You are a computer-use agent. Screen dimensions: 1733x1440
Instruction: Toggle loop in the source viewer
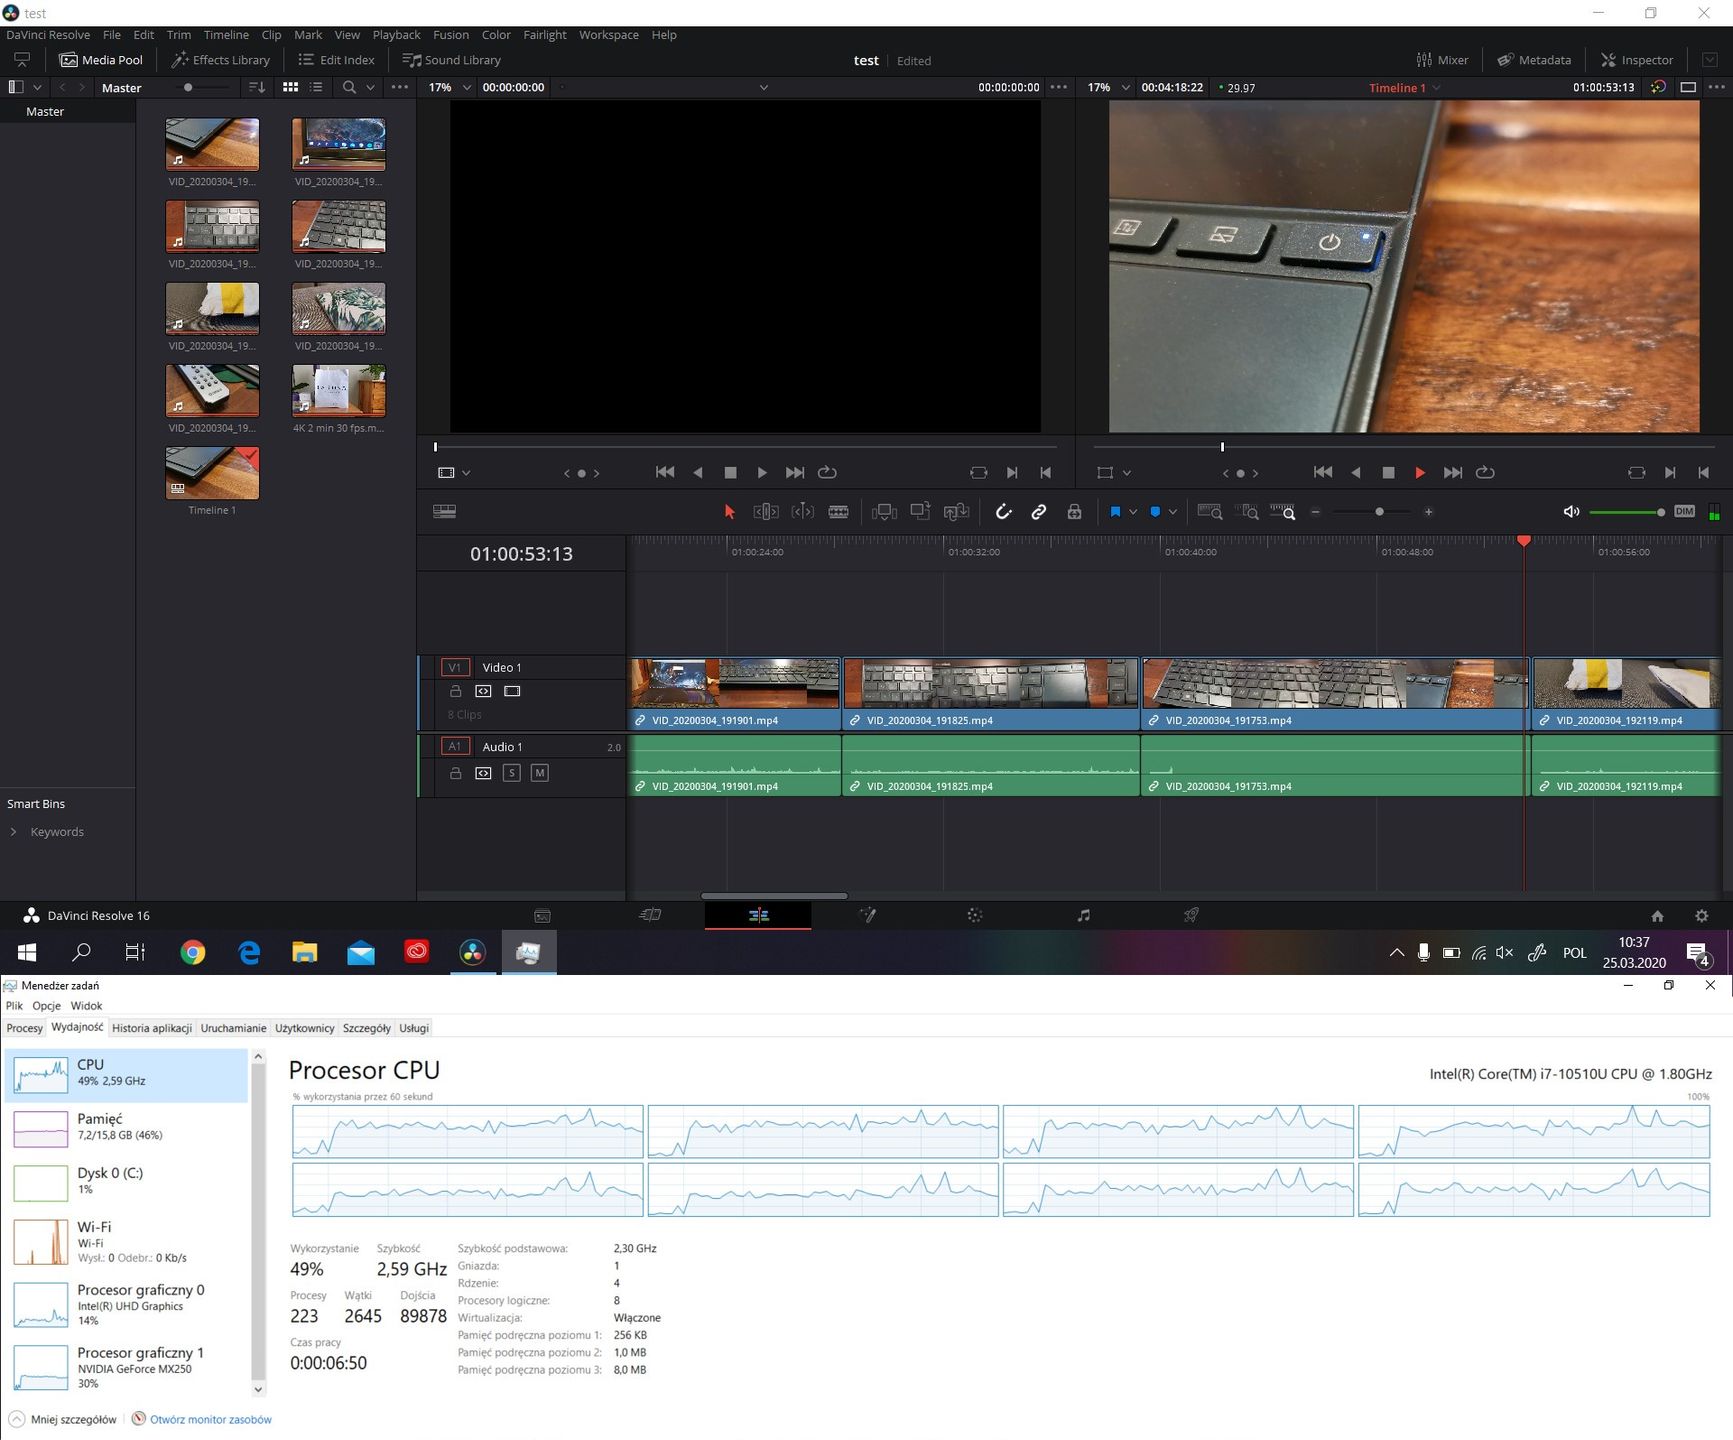tap(827, 472)
